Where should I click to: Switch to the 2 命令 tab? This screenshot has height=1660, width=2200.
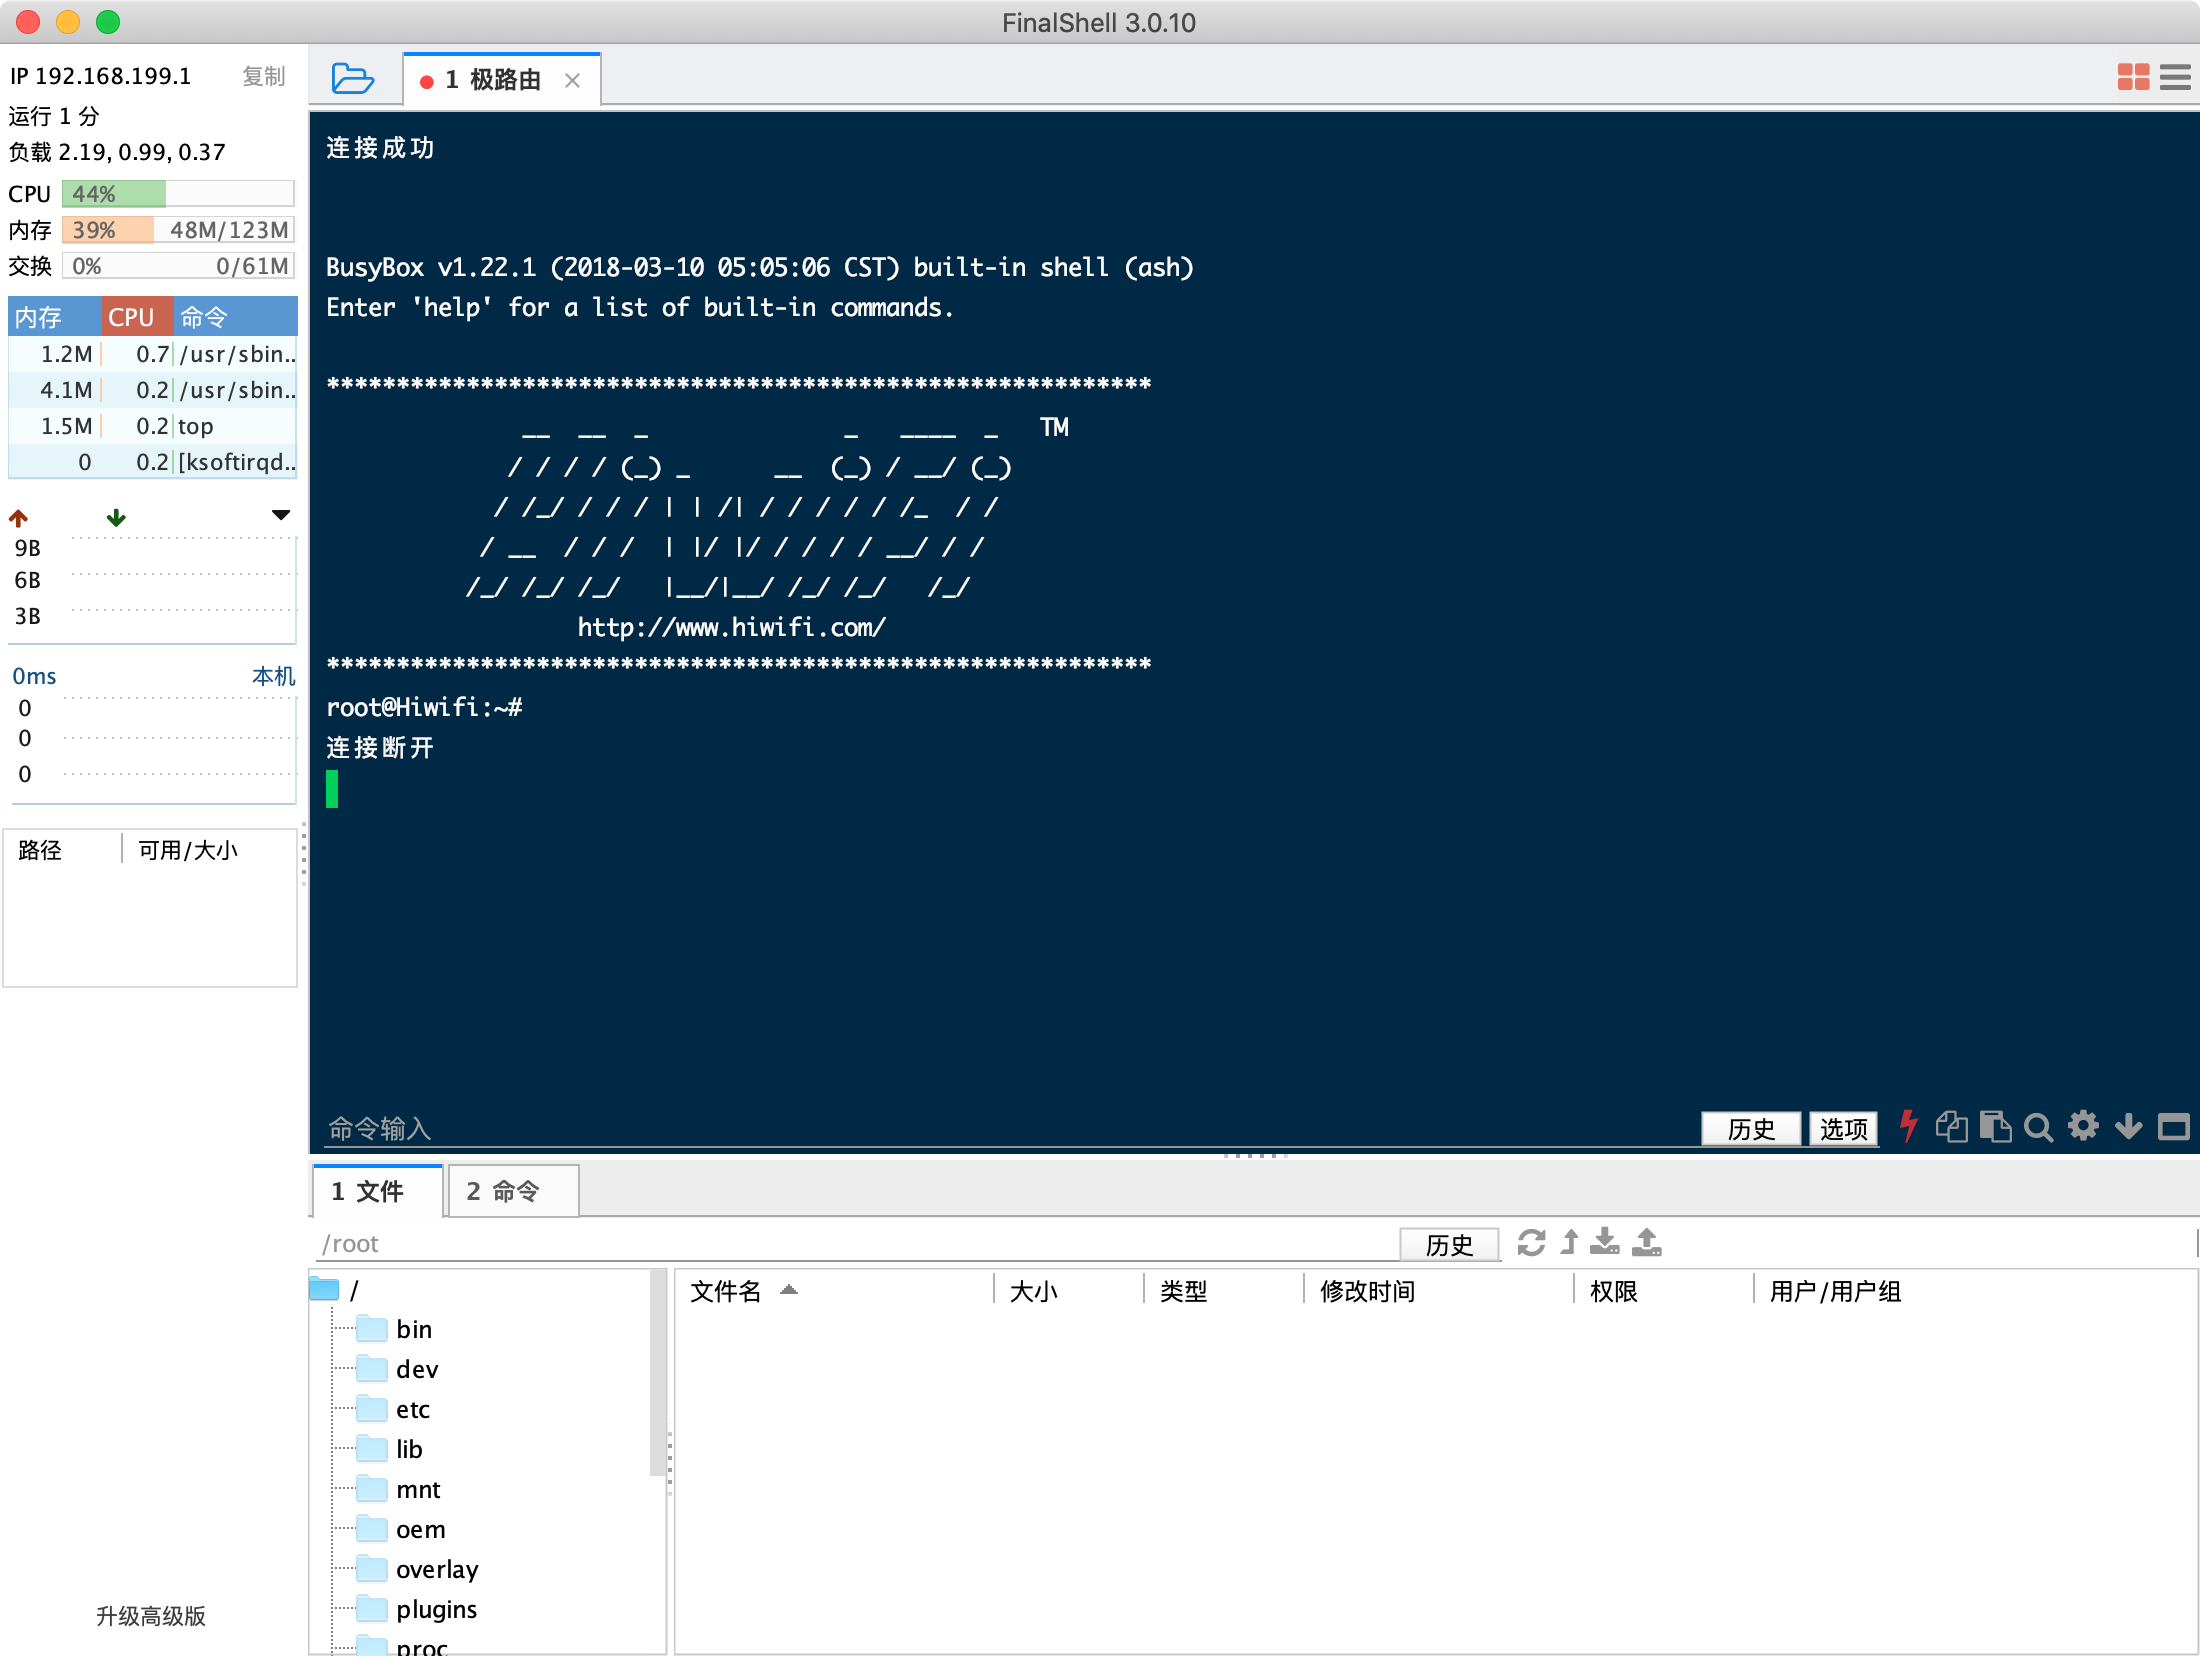[513, 1191]
